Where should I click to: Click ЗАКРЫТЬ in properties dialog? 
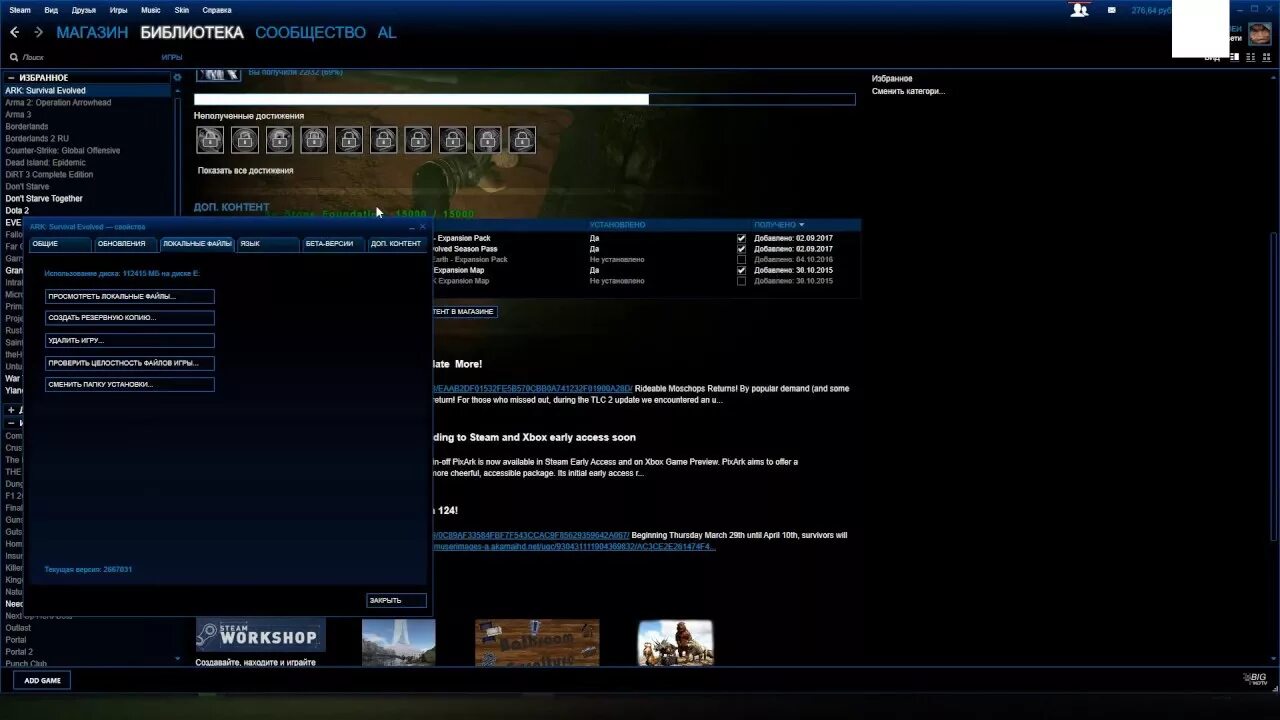[396, 600]
